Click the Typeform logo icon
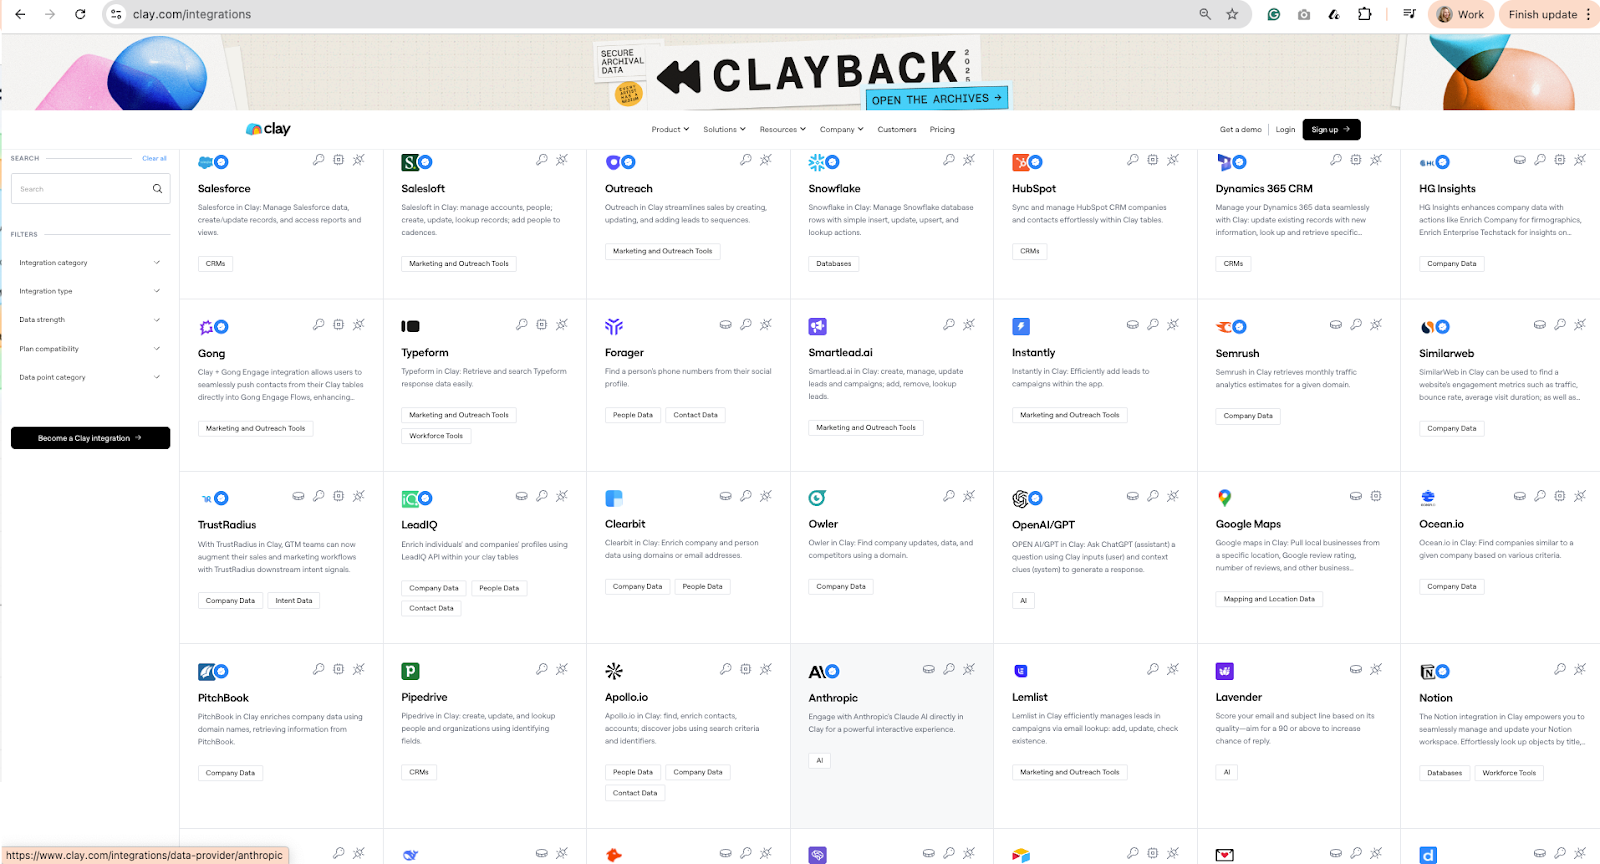Viewport: 1600px width, 864px height. point(410,326)
